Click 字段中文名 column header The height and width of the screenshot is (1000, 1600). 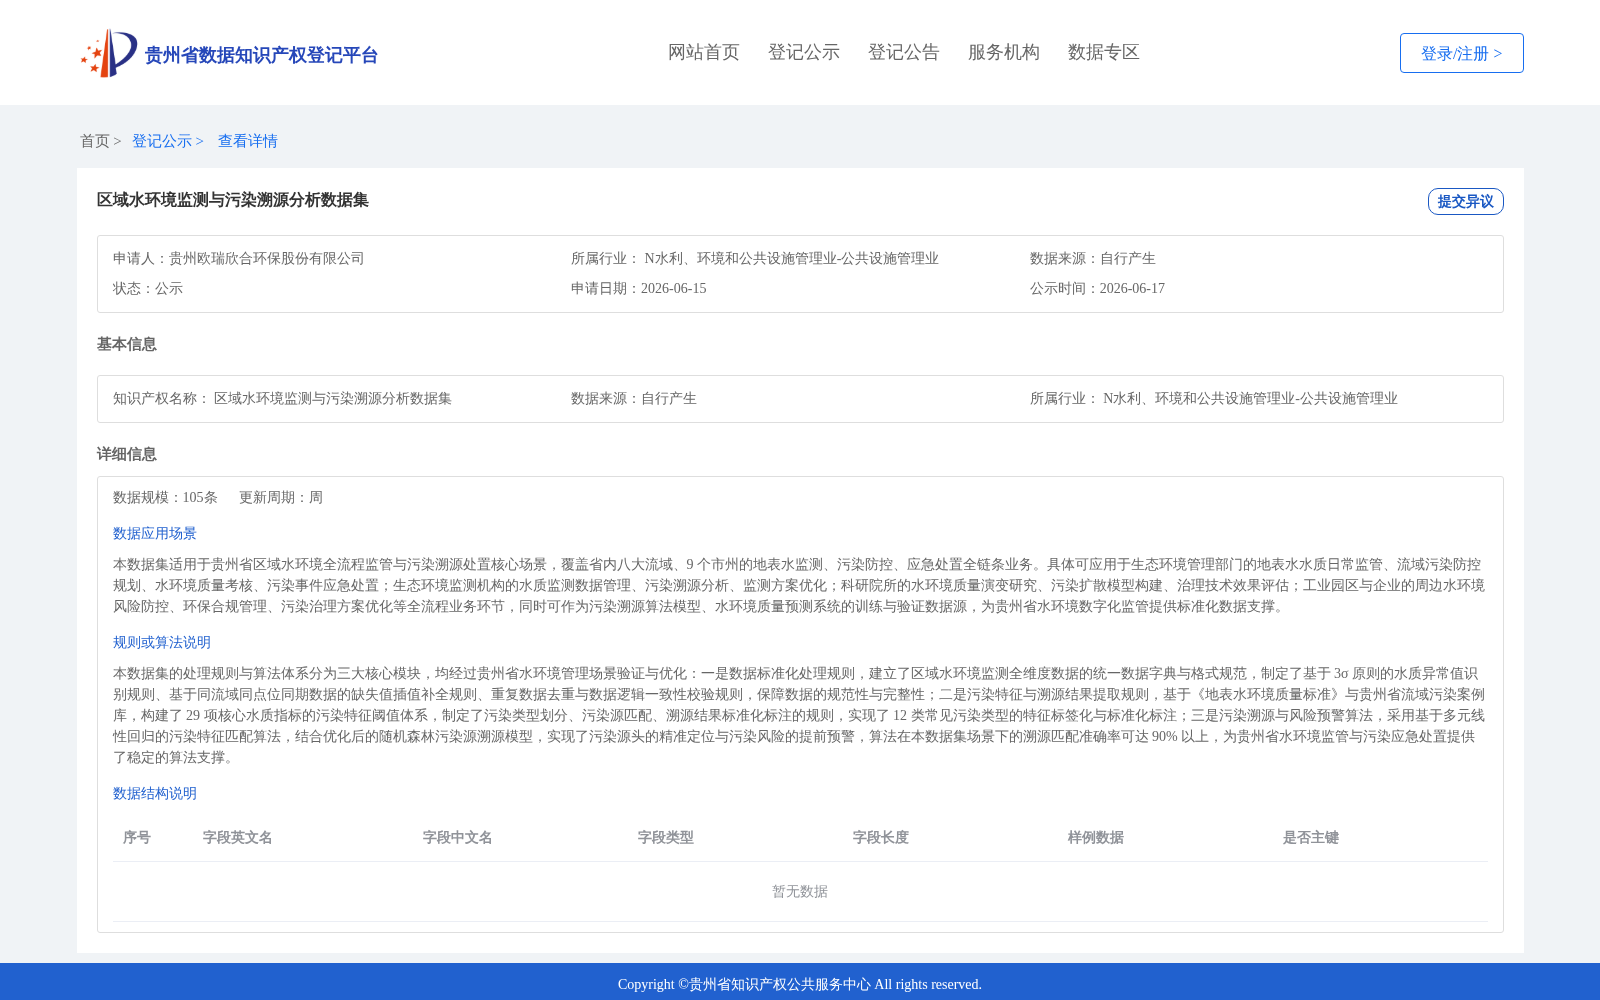[x=458, y=837]
